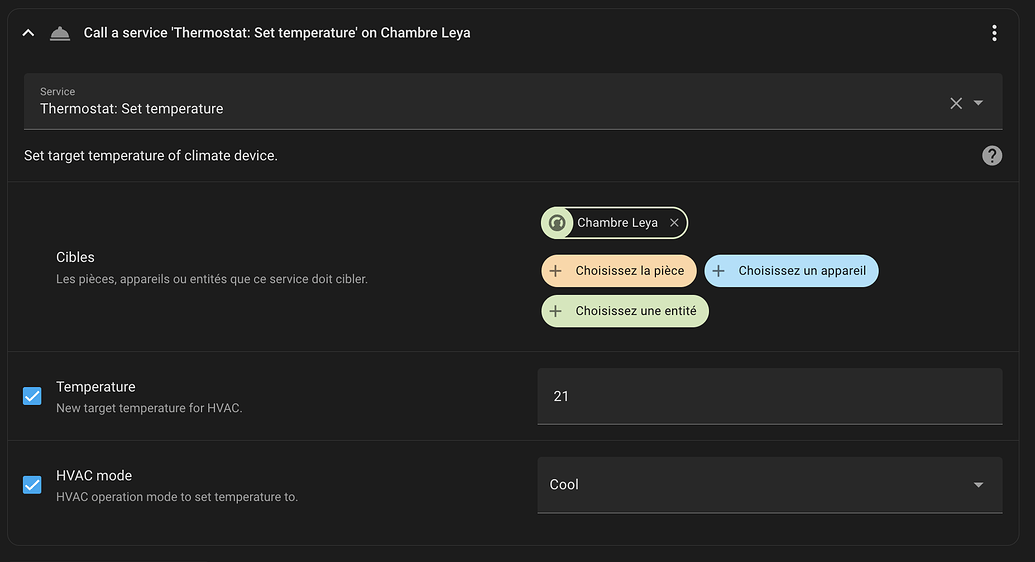Click the 'HVAC mode' label

(x=94, y=475)
